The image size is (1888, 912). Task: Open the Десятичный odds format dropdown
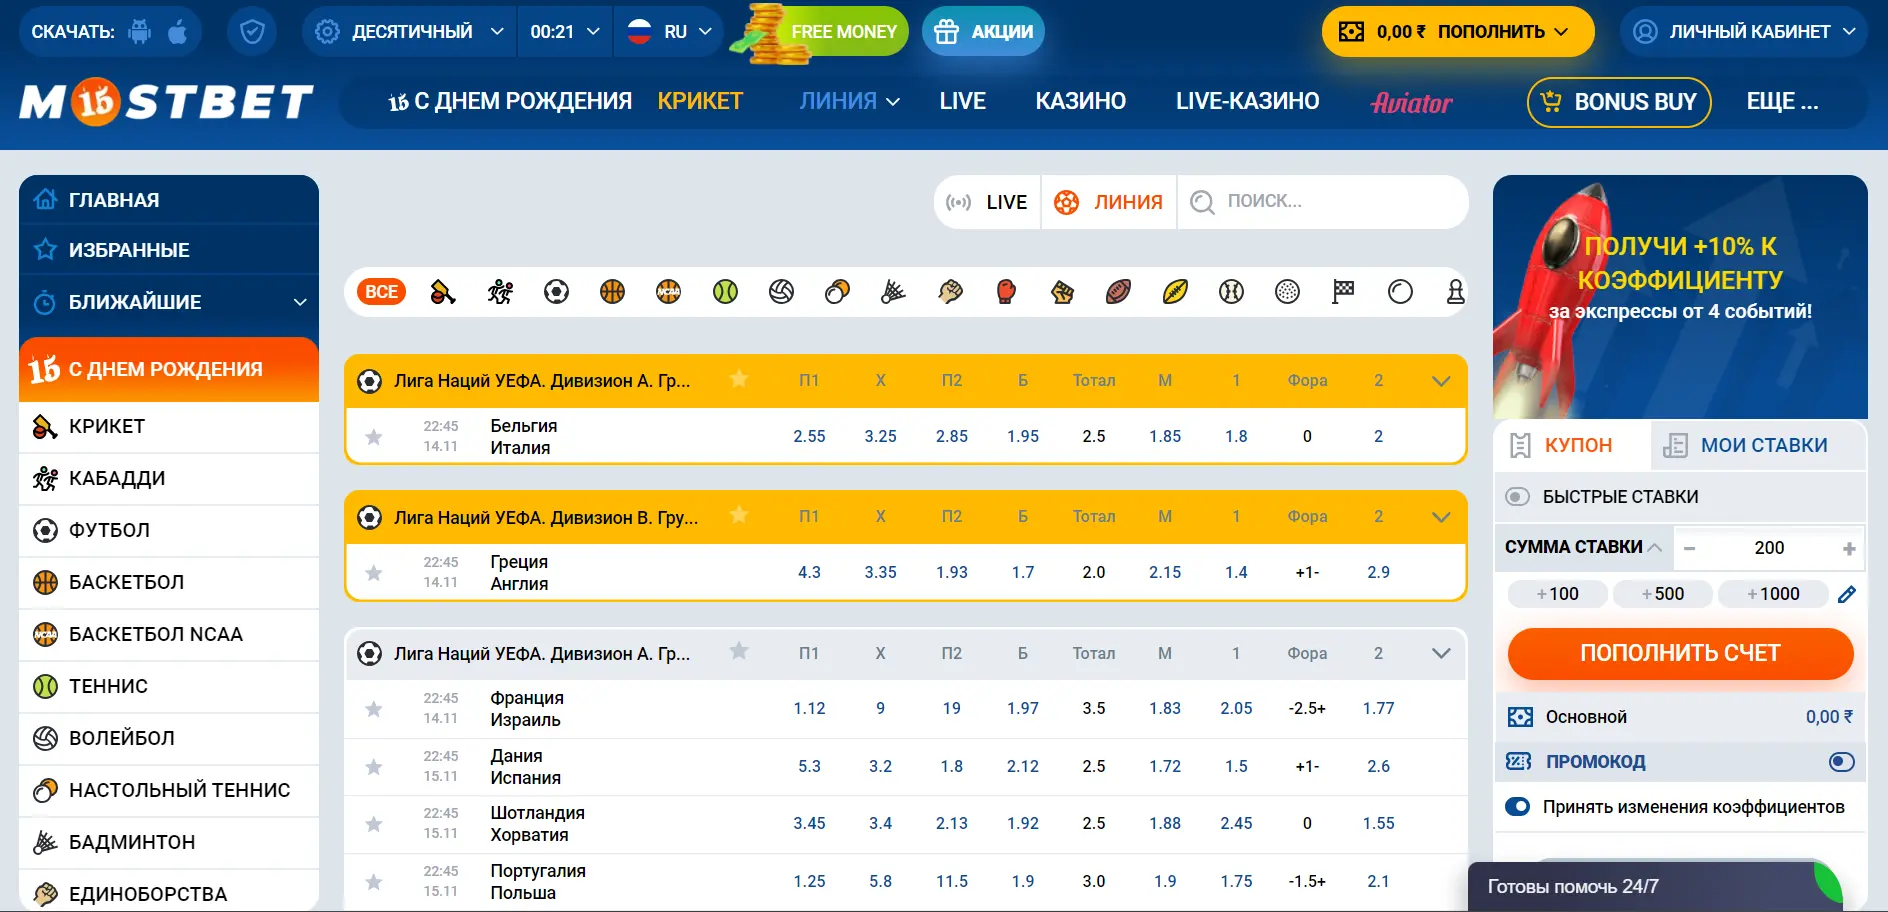pyautogui.click(x=410, y=32)
